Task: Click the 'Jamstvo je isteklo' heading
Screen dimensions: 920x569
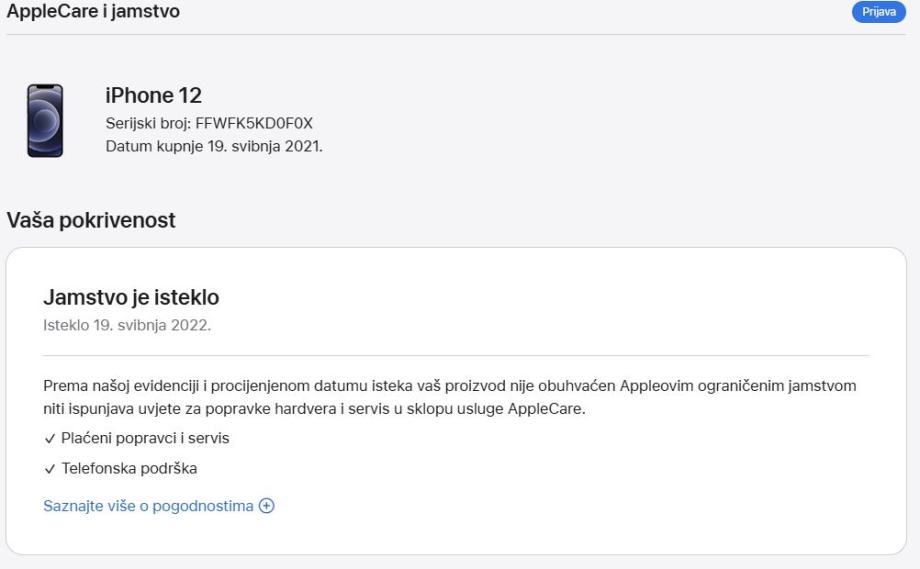Action: point(131,297)
